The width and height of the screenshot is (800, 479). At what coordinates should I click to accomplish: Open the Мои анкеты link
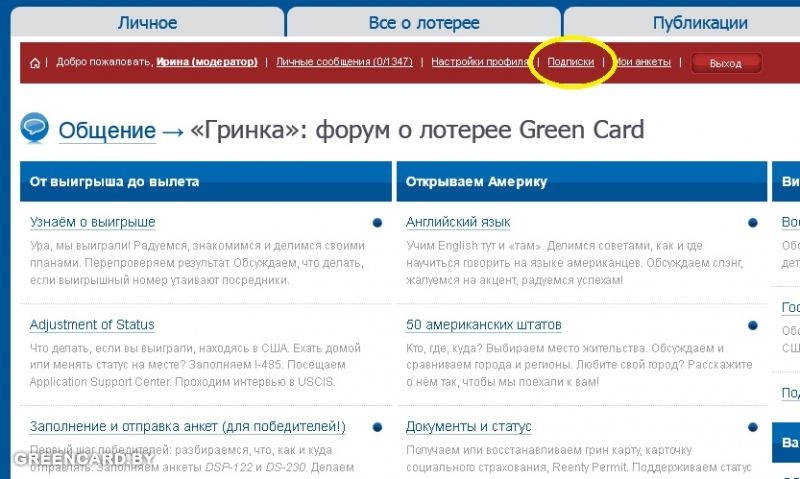coord(642,62)
